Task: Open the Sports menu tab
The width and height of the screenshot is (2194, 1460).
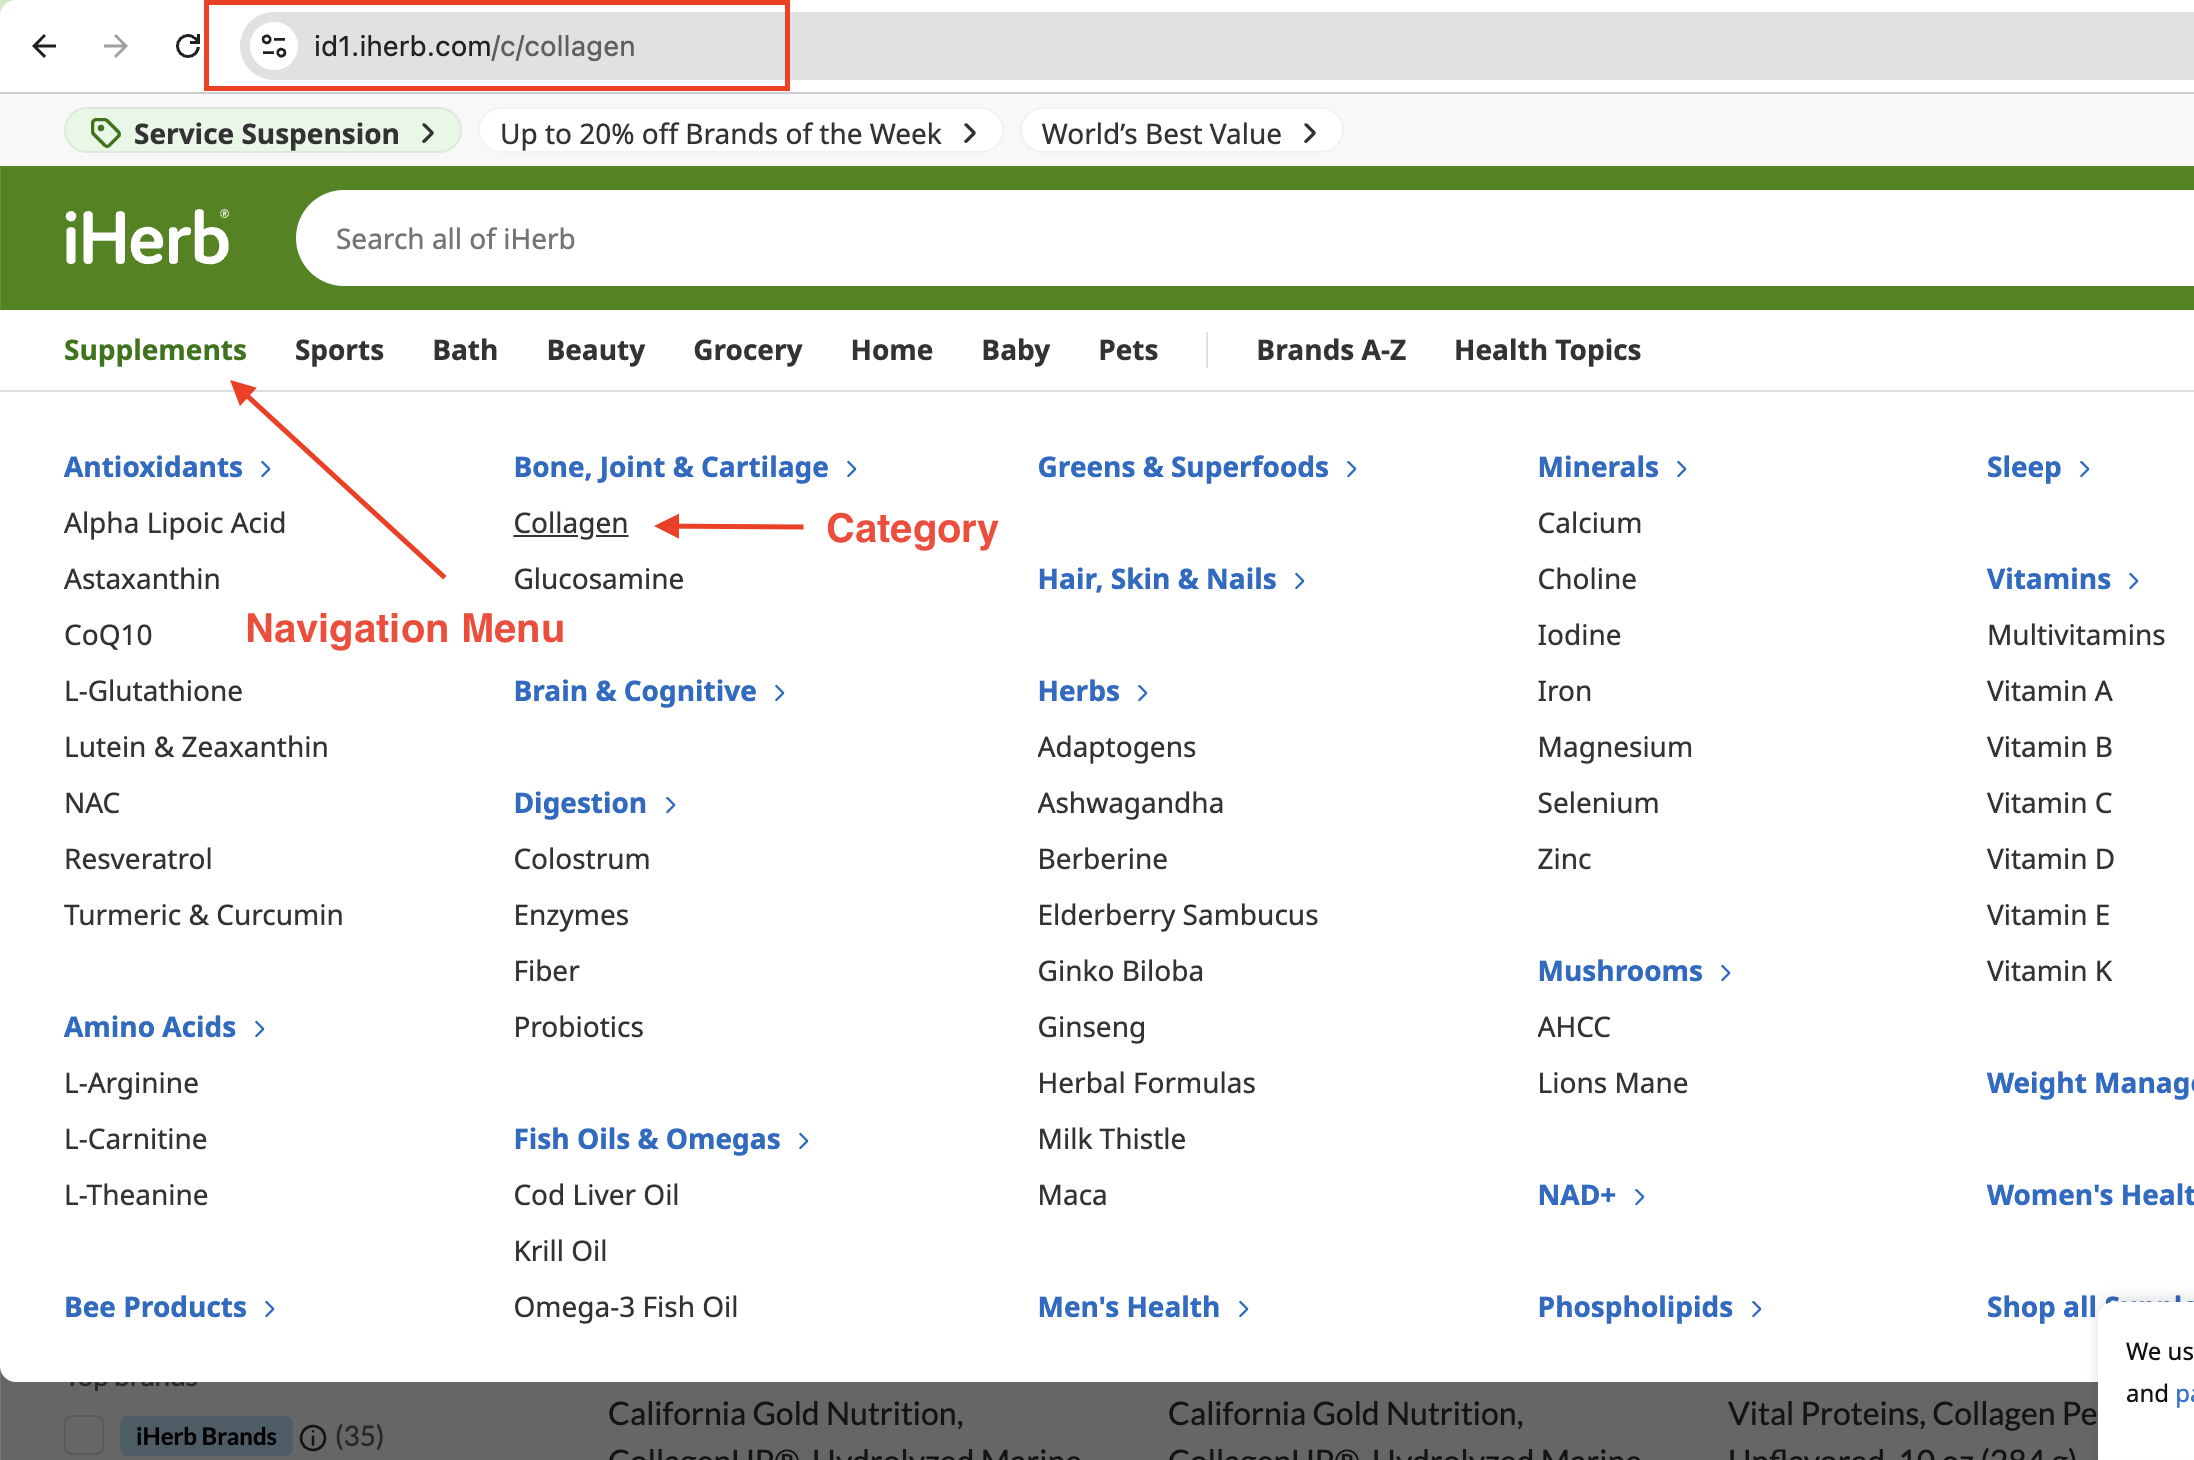Action: (339, 350)
